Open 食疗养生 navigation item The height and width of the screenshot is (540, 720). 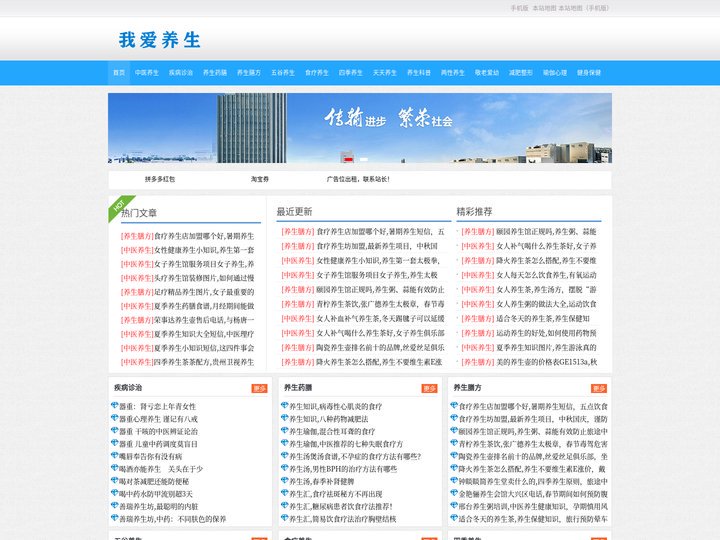click(x=317, y=73)
